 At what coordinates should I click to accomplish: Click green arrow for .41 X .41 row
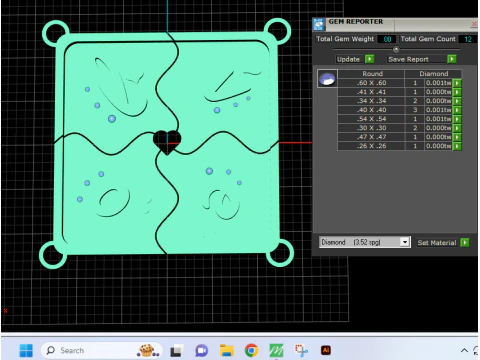[x=457, y=92]
